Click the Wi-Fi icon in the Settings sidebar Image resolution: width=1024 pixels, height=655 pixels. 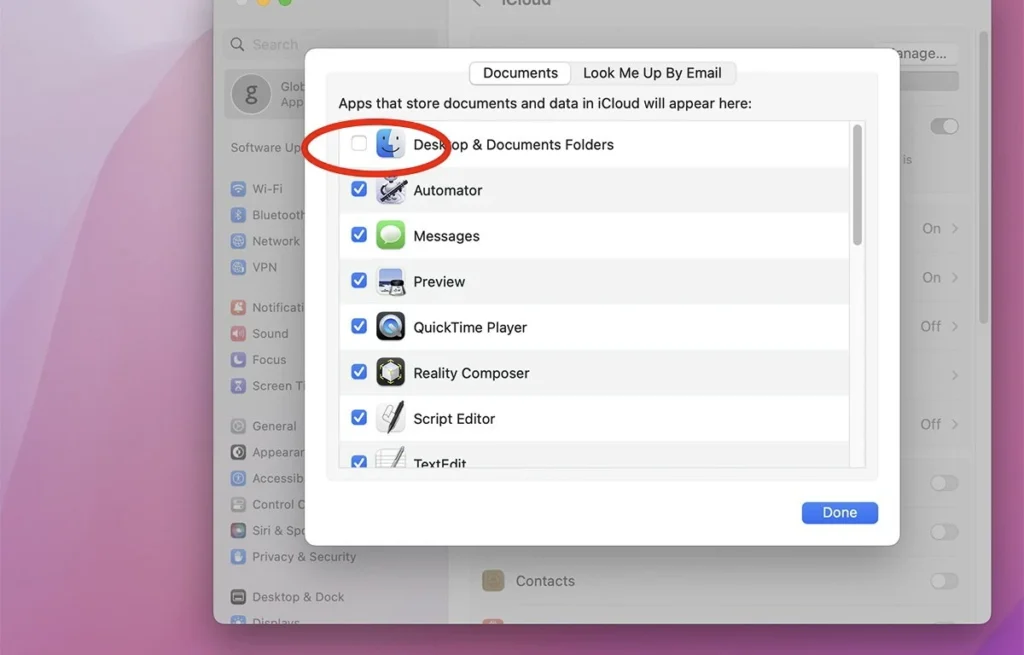[x=238, y=189]
